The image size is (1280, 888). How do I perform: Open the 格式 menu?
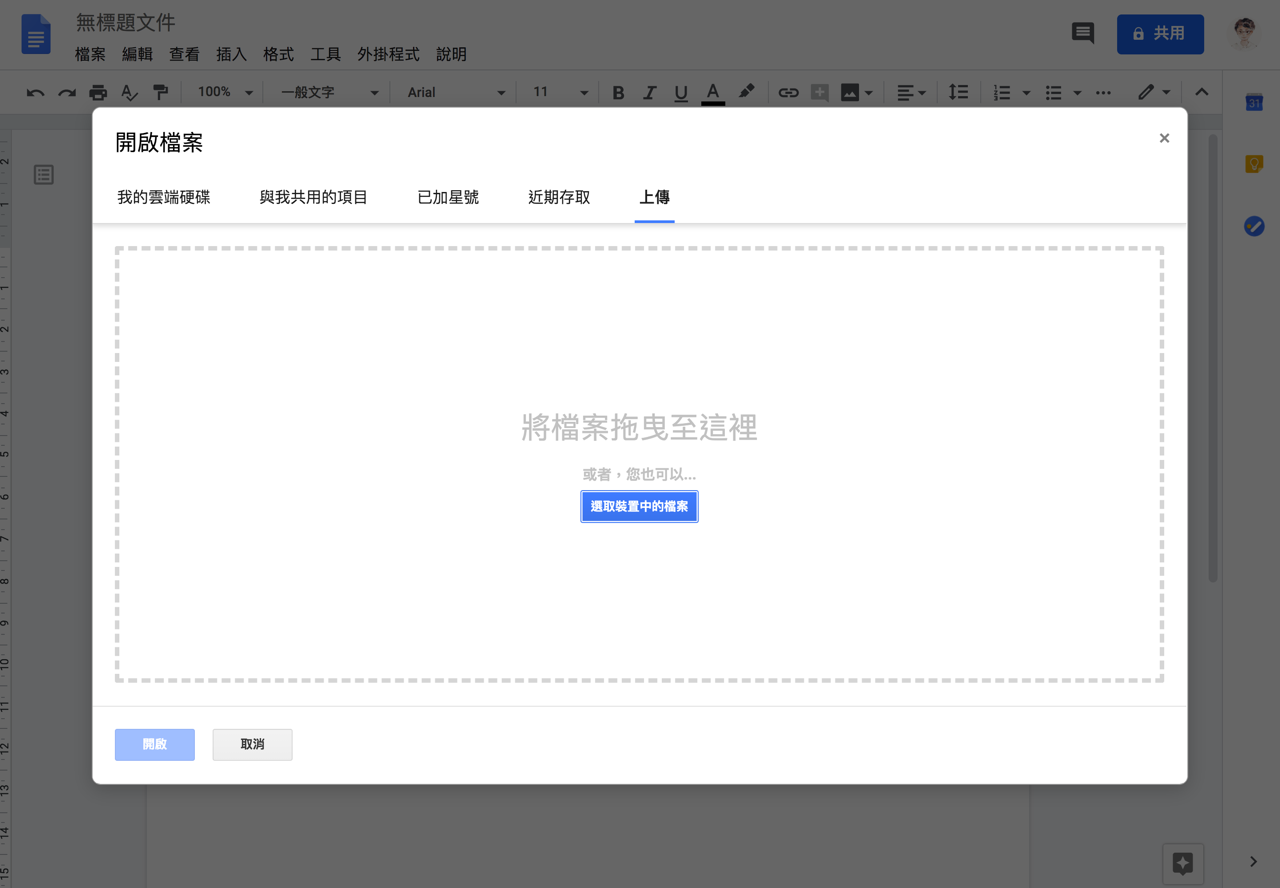278,55
